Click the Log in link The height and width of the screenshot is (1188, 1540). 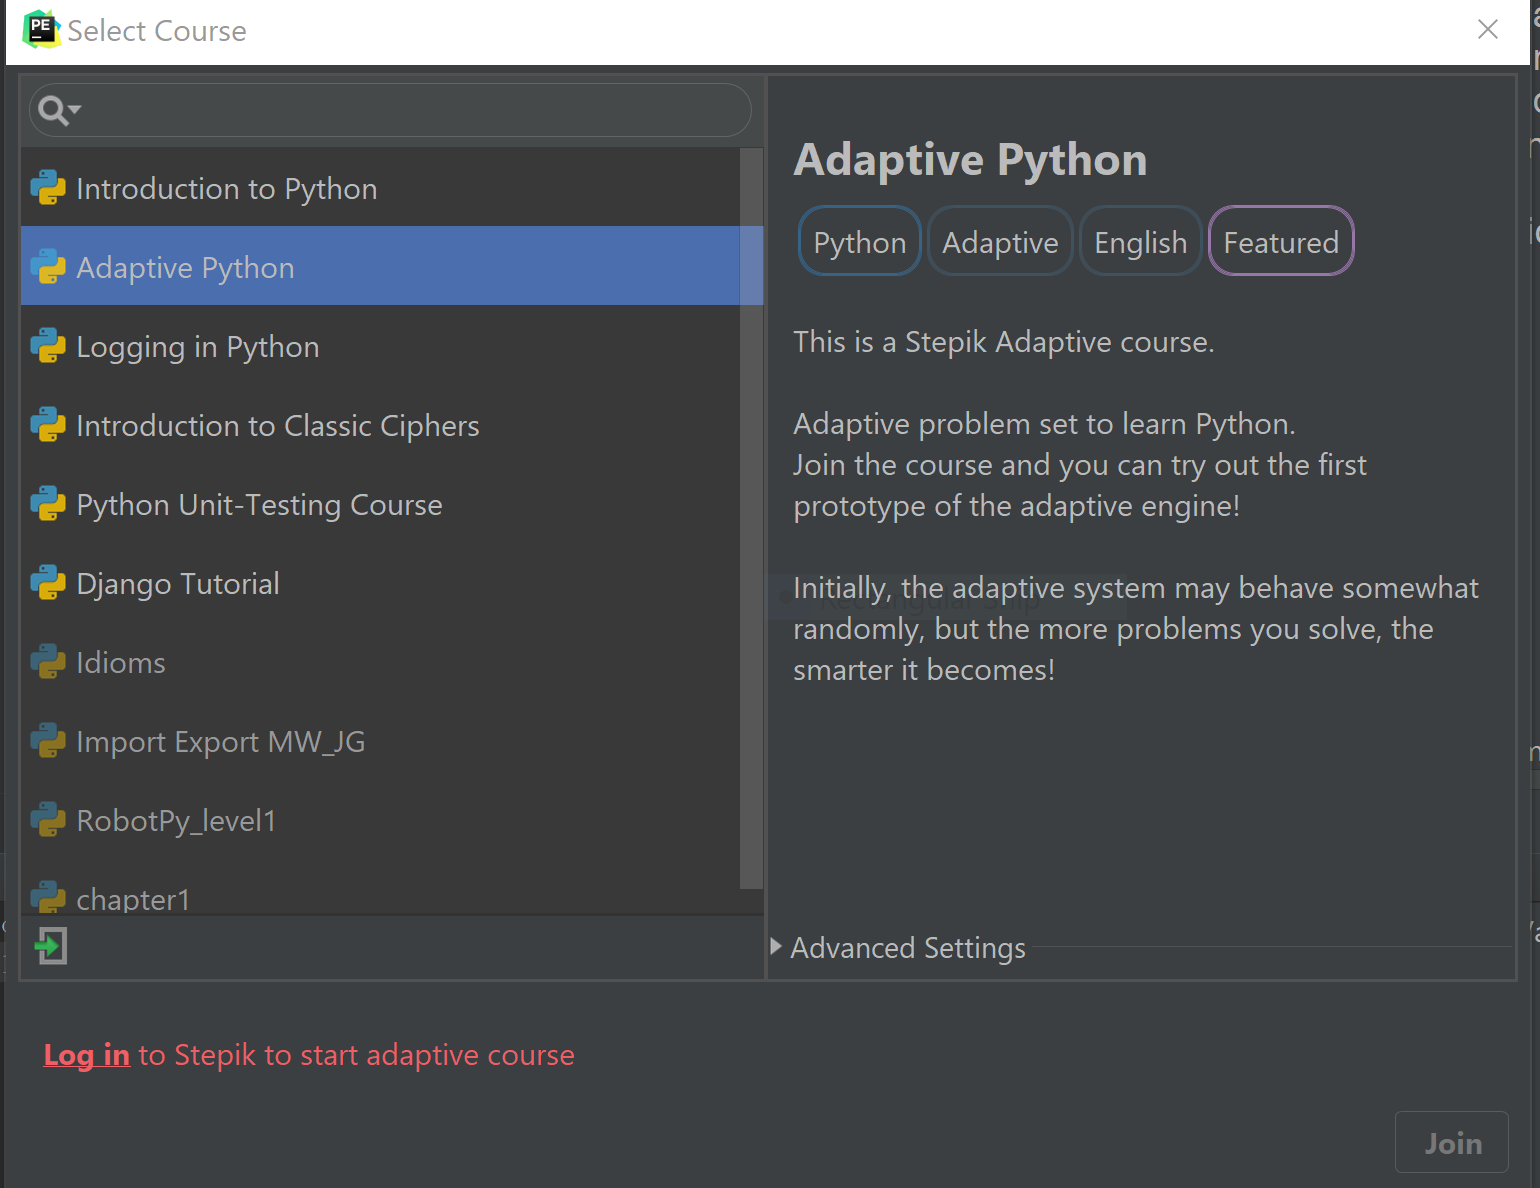coord(87,1055)
